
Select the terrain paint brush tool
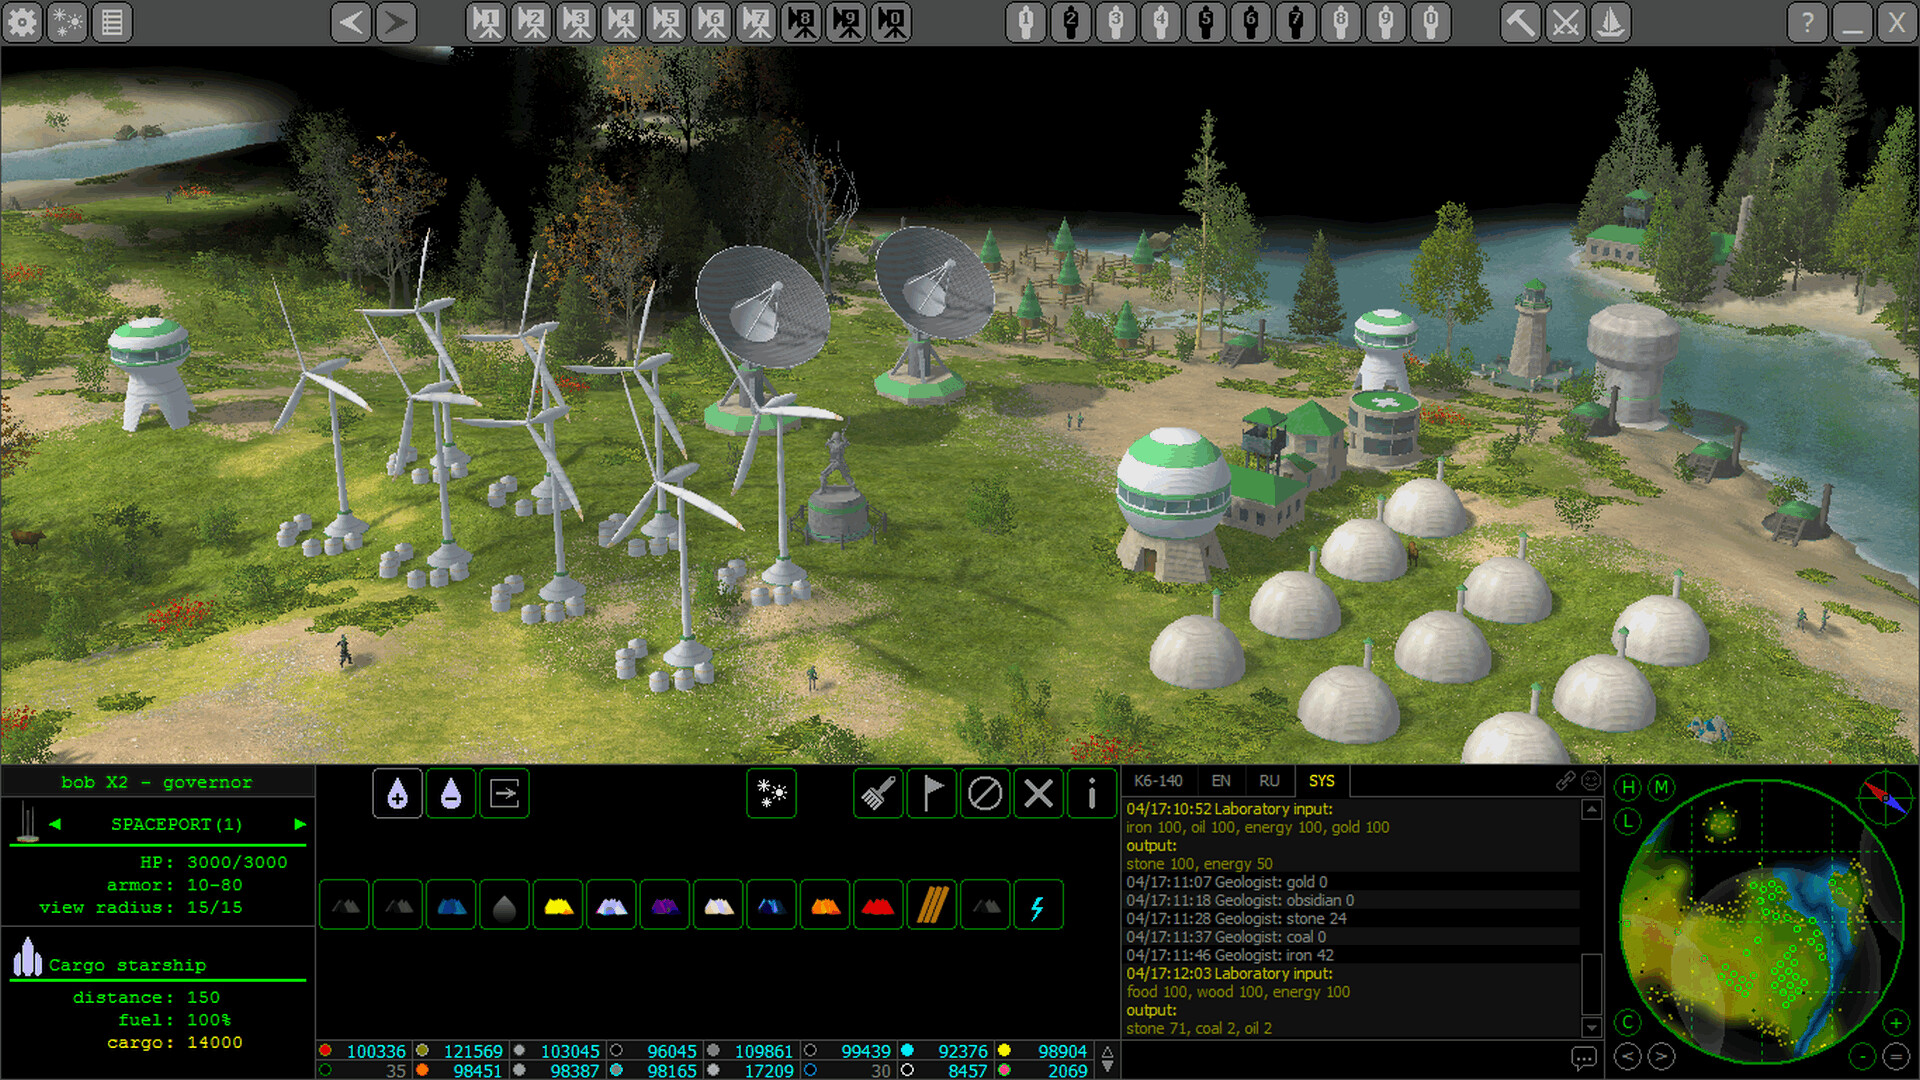click(877, 793)
